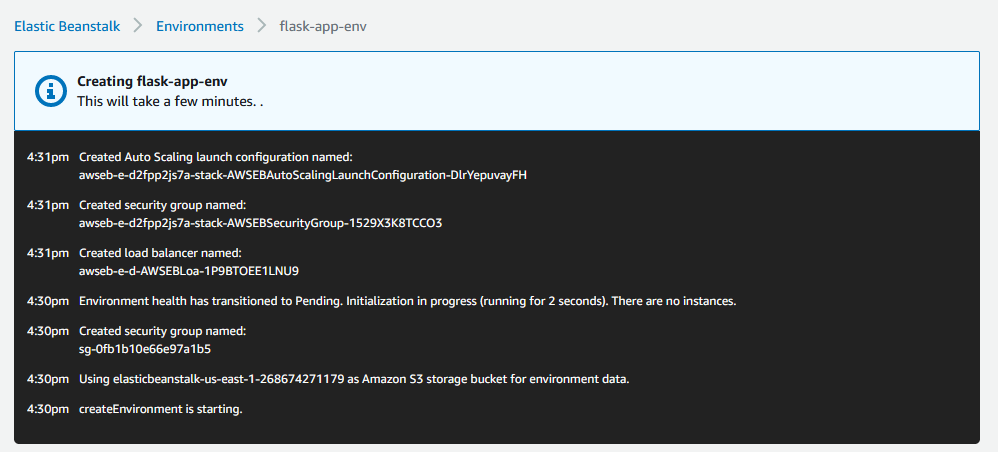Viewport: 998px width, 452px height.
Task: Click the timestamp beside Created load balancer entry
Action: [x=48, y=253]
